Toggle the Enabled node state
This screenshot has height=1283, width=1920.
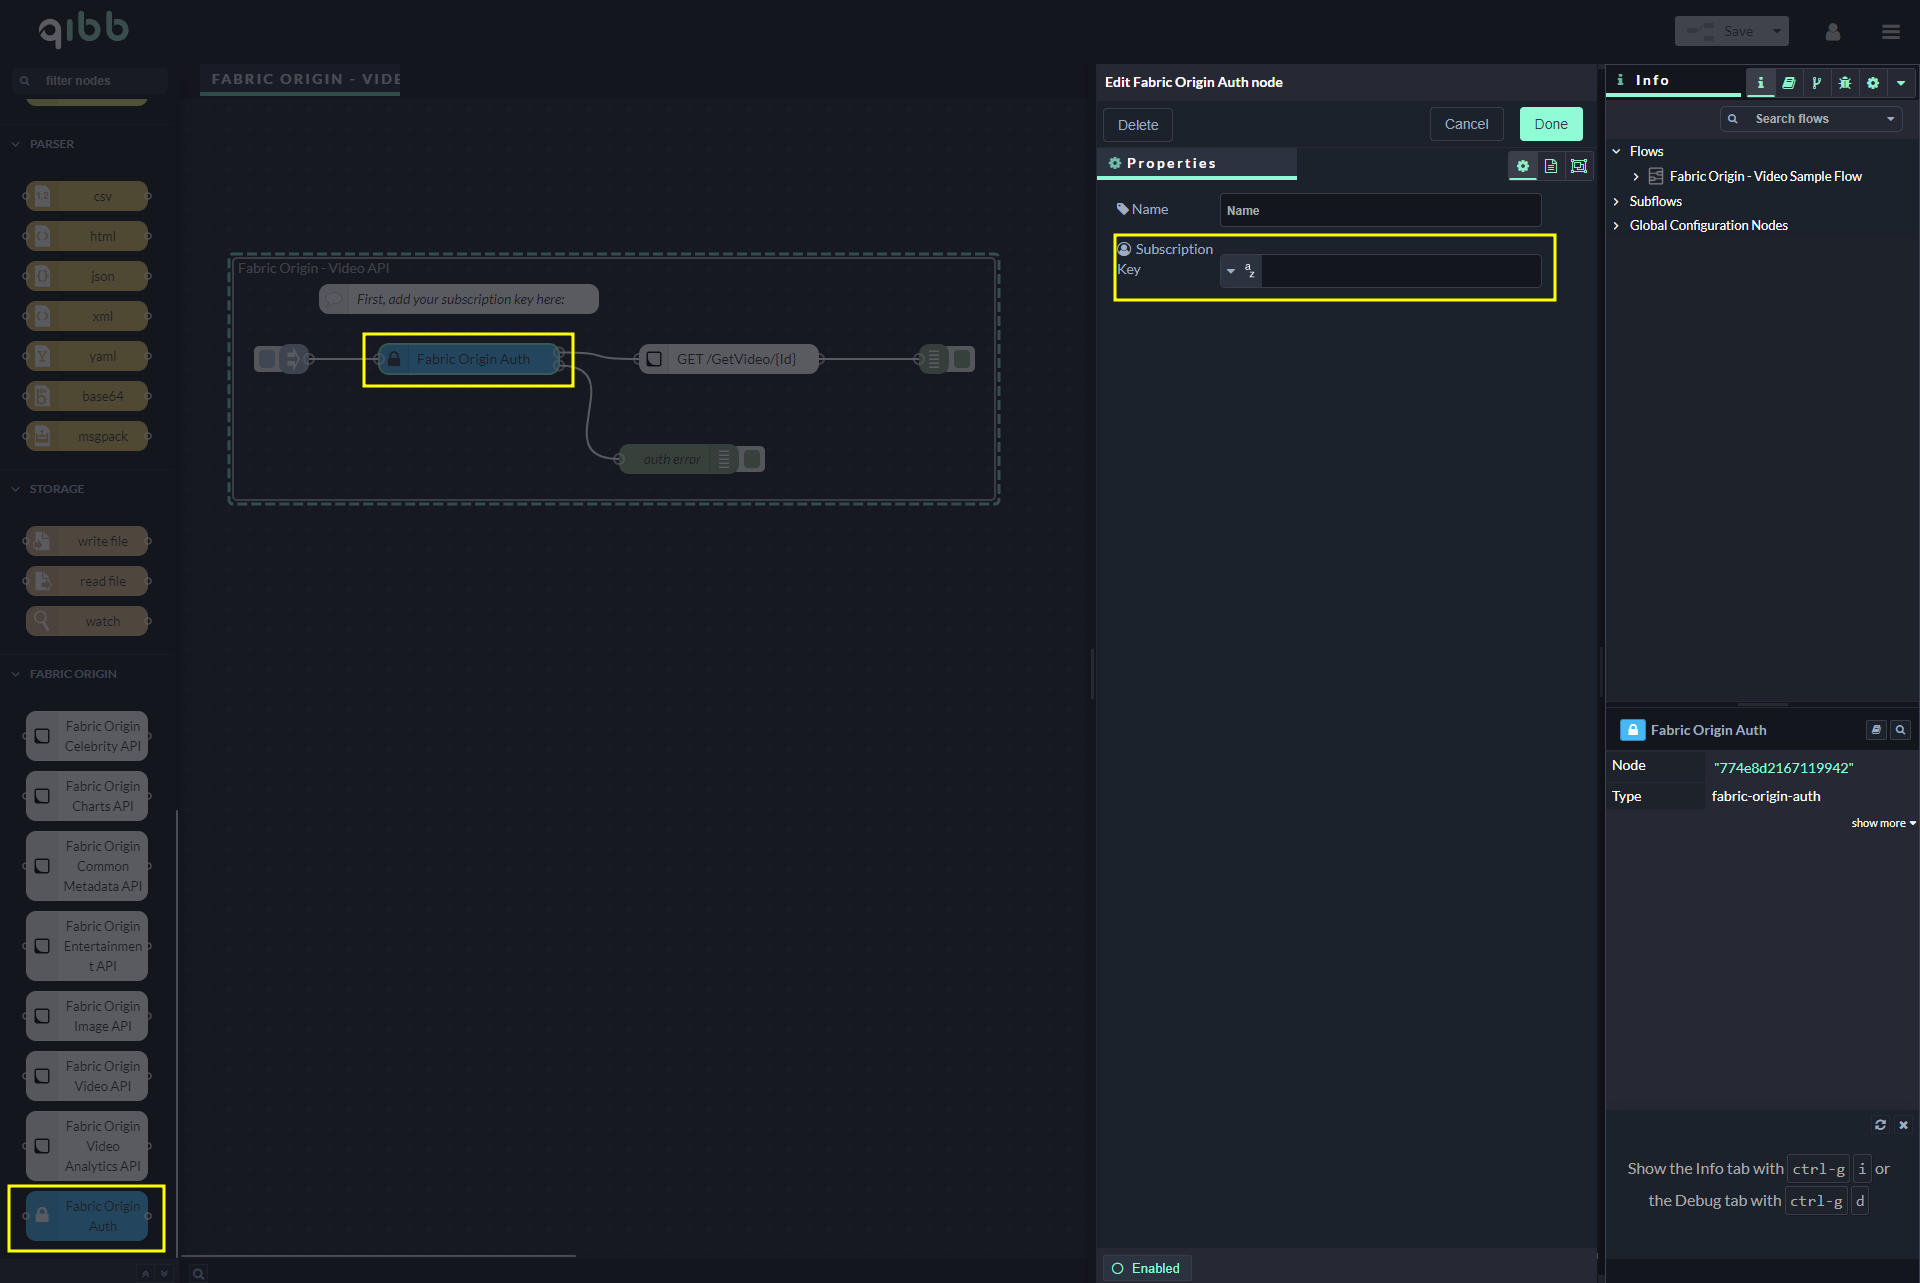(1146, 1268)
